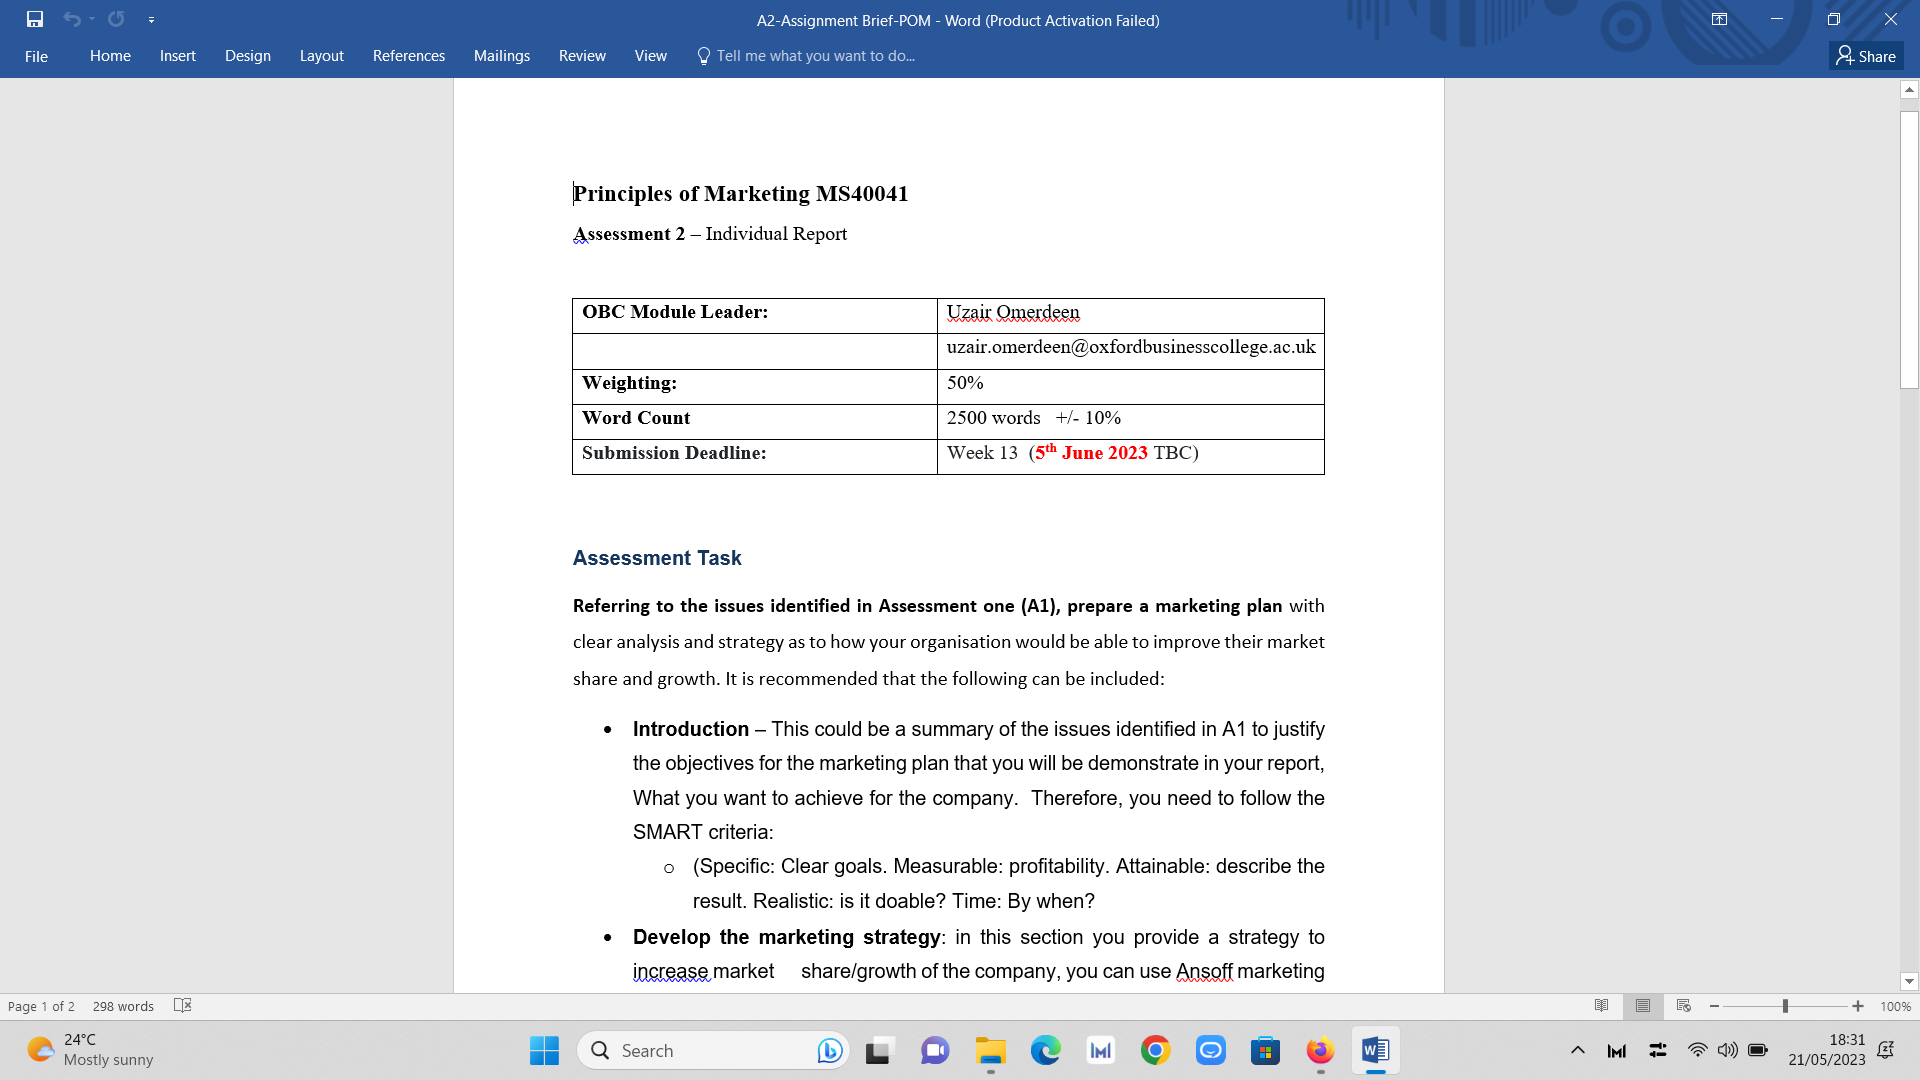The image size is (1920, 1080).
Task: Click the 5th June 2023 deadline text
Action: click(1091, 452)
